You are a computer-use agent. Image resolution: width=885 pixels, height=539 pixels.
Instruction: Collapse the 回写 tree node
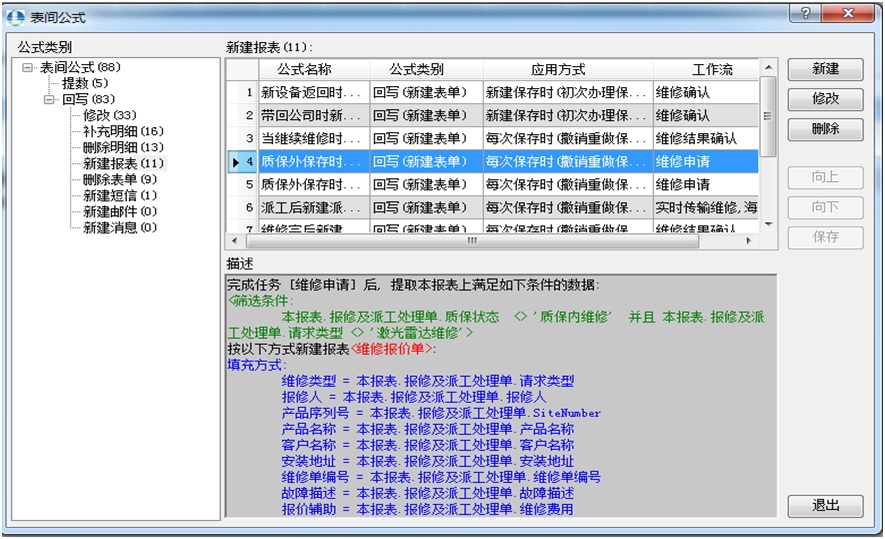pyautogui.click(x=50, y=99)
